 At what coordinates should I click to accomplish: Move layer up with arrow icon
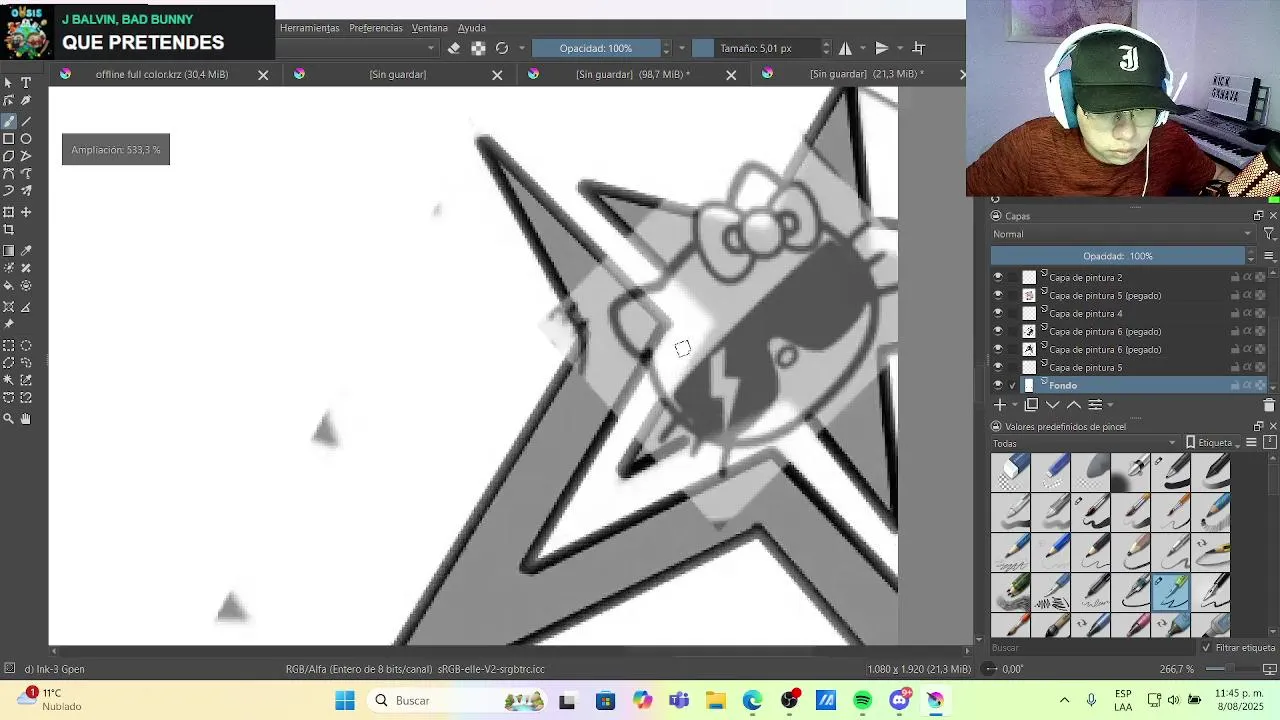pyautogui.click(x=1073, y=405)
